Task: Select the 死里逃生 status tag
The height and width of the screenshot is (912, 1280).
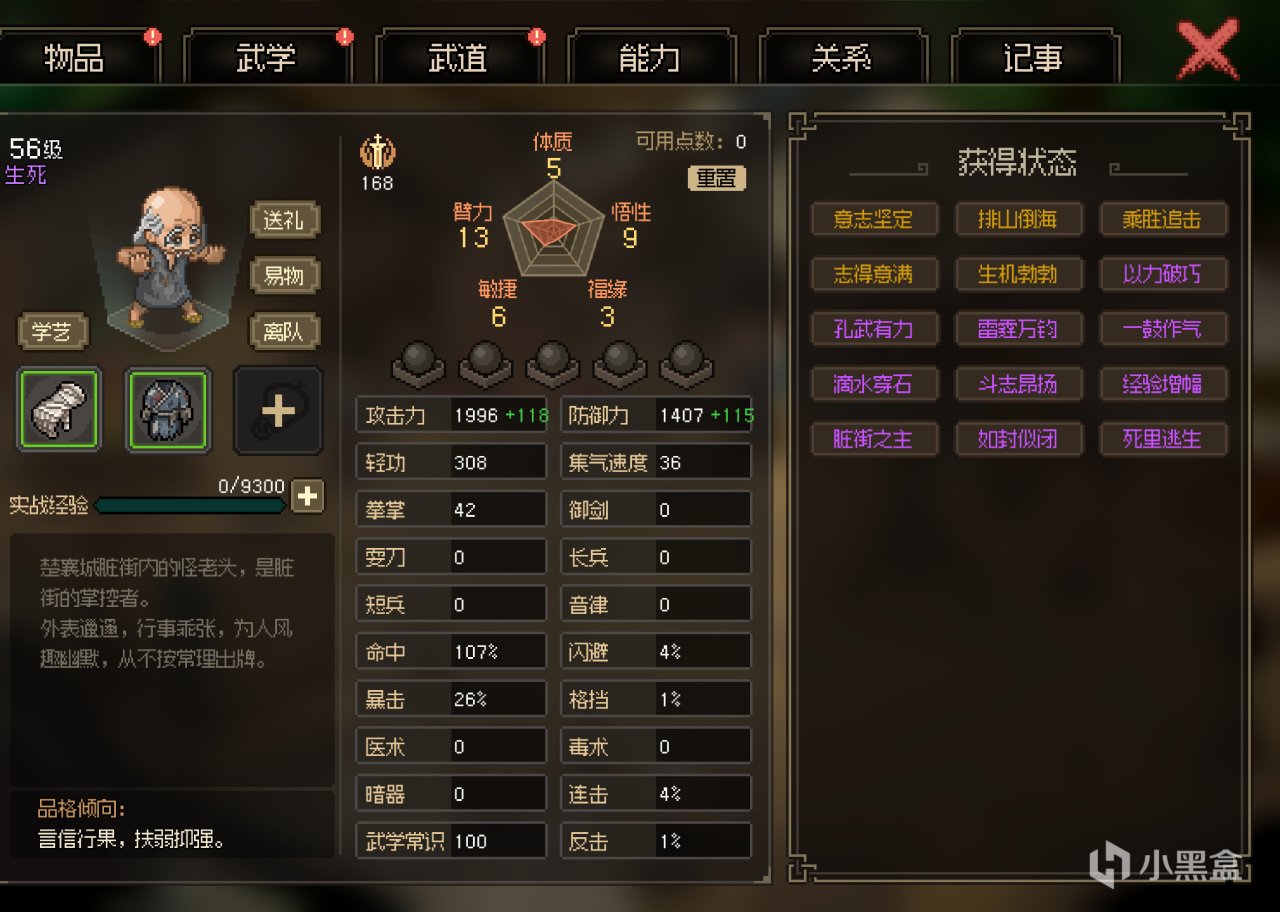Action: tap(1163, 439)
